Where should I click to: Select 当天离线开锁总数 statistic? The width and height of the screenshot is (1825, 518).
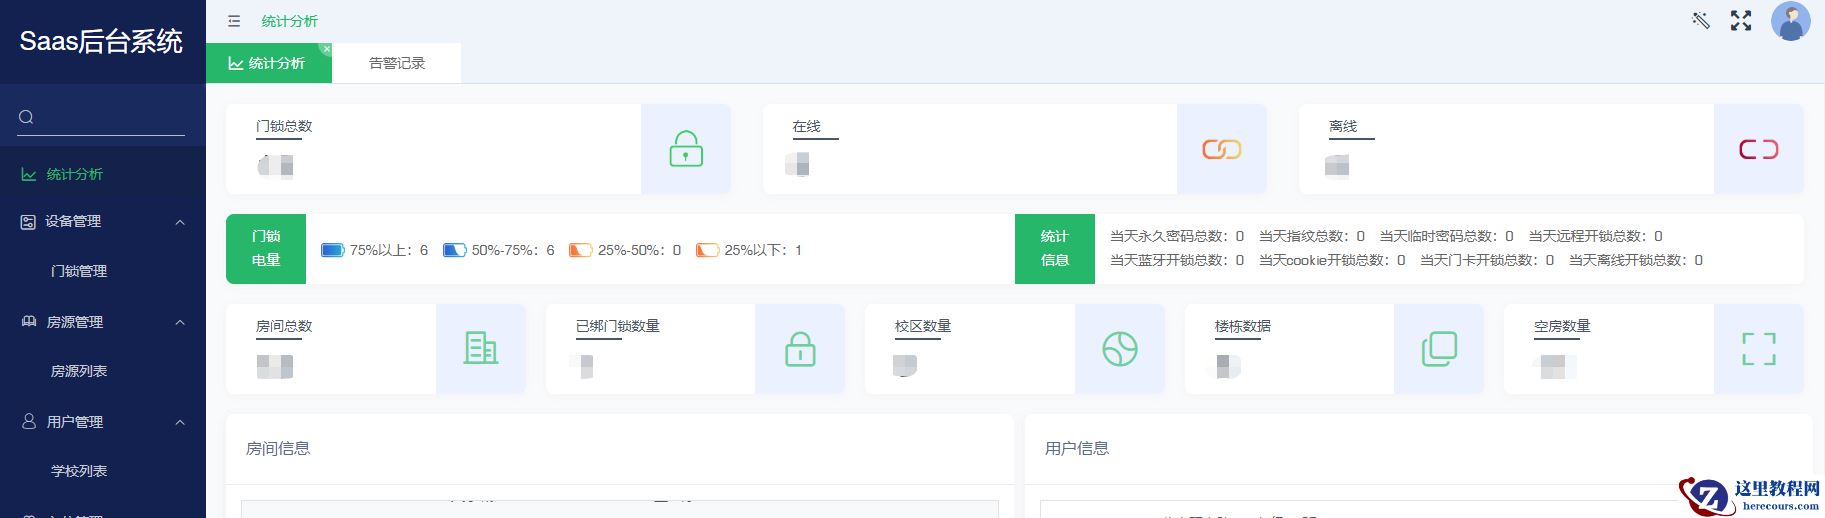(x=1636, y=260)
